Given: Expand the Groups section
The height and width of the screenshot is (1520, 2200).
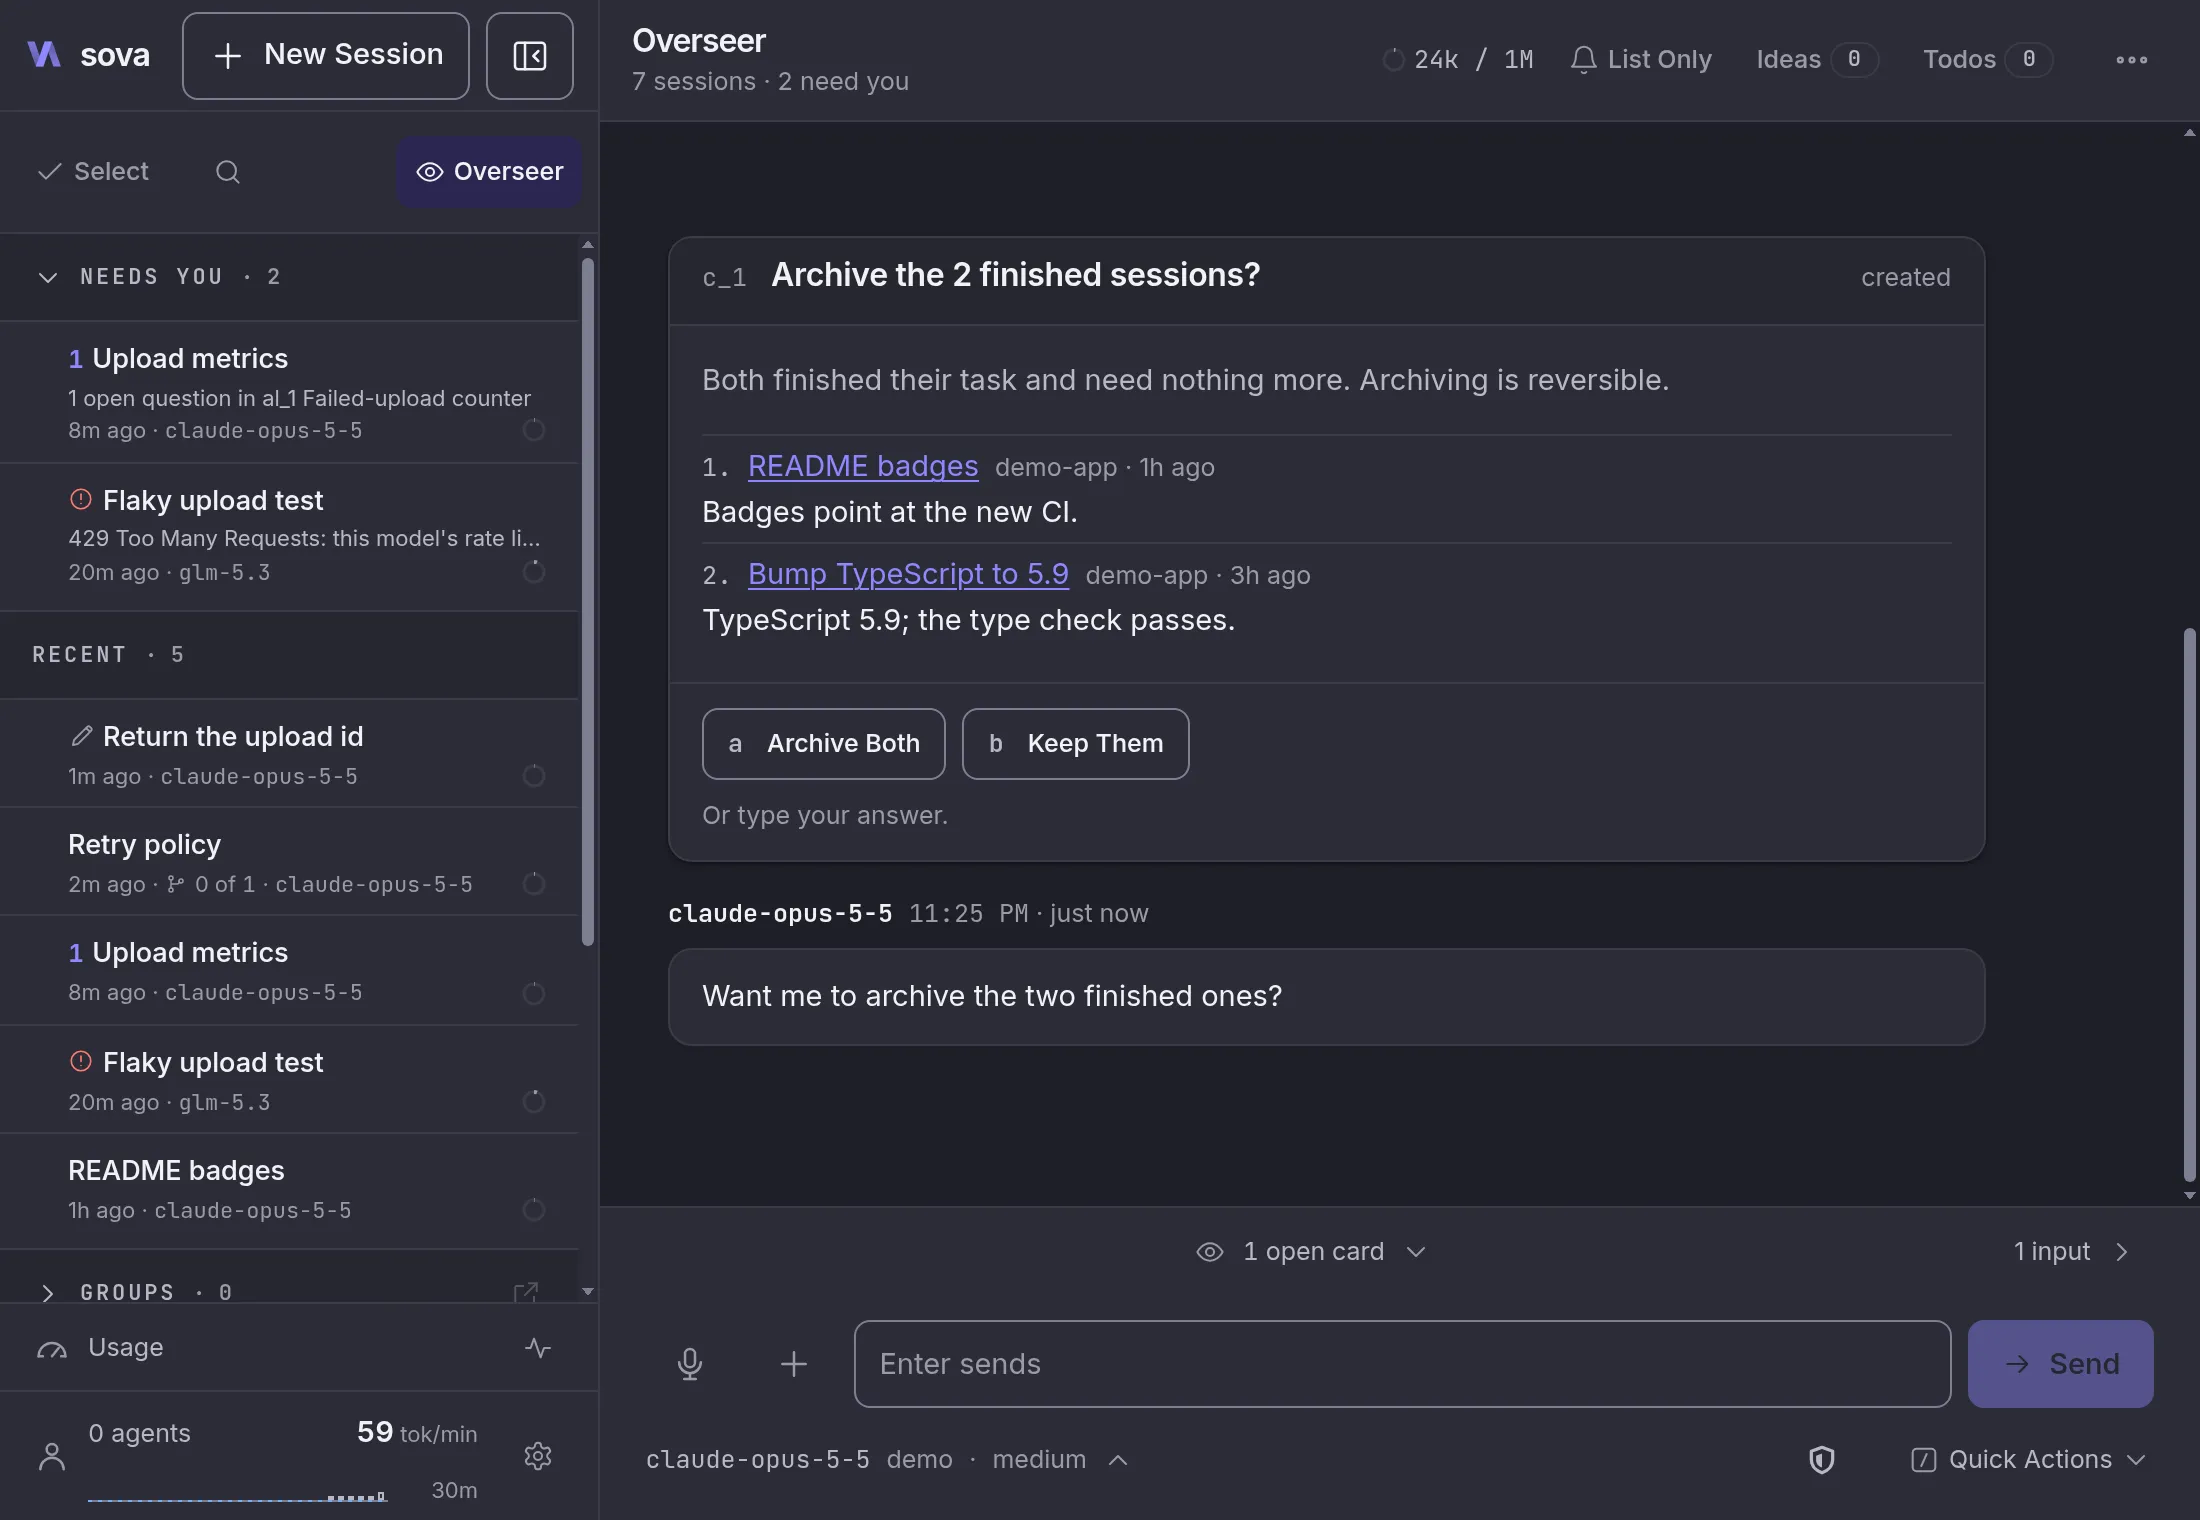Looking at the screenshot, I should [47, 1292].
